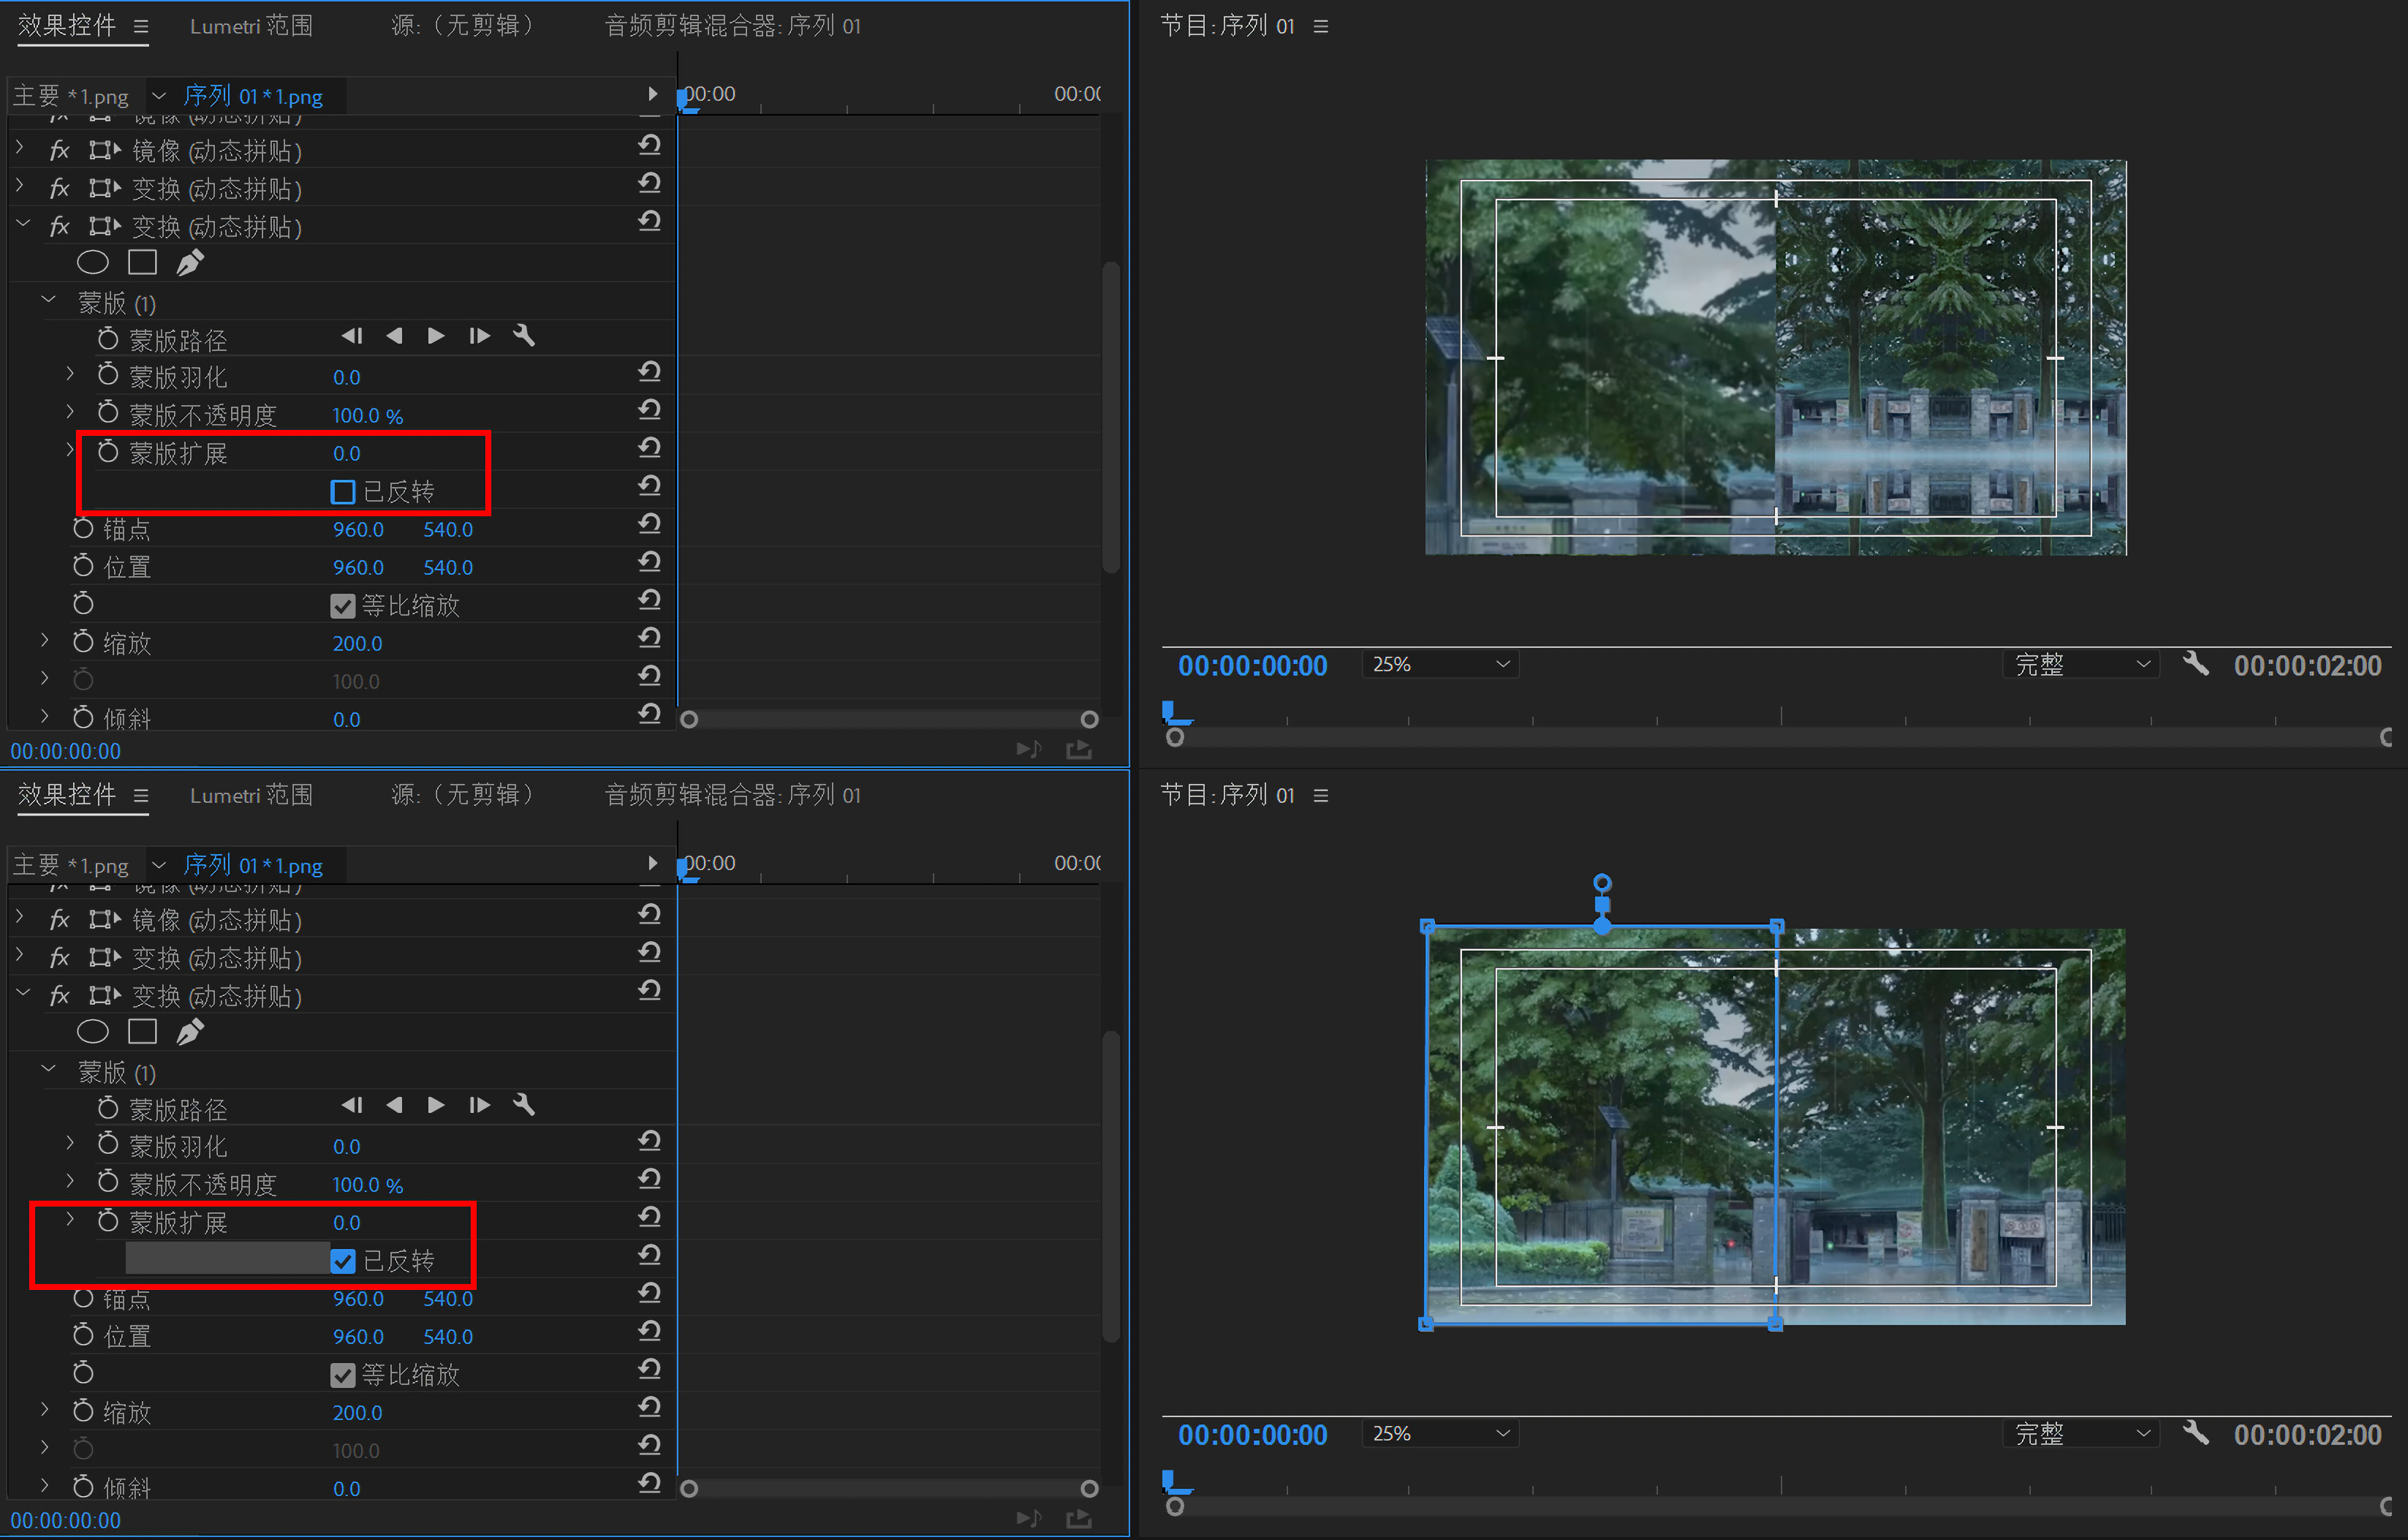Toggle fx switch for 镜像 effect, upper panel
2408x1540 pixels.
click(x=59, y=151)
